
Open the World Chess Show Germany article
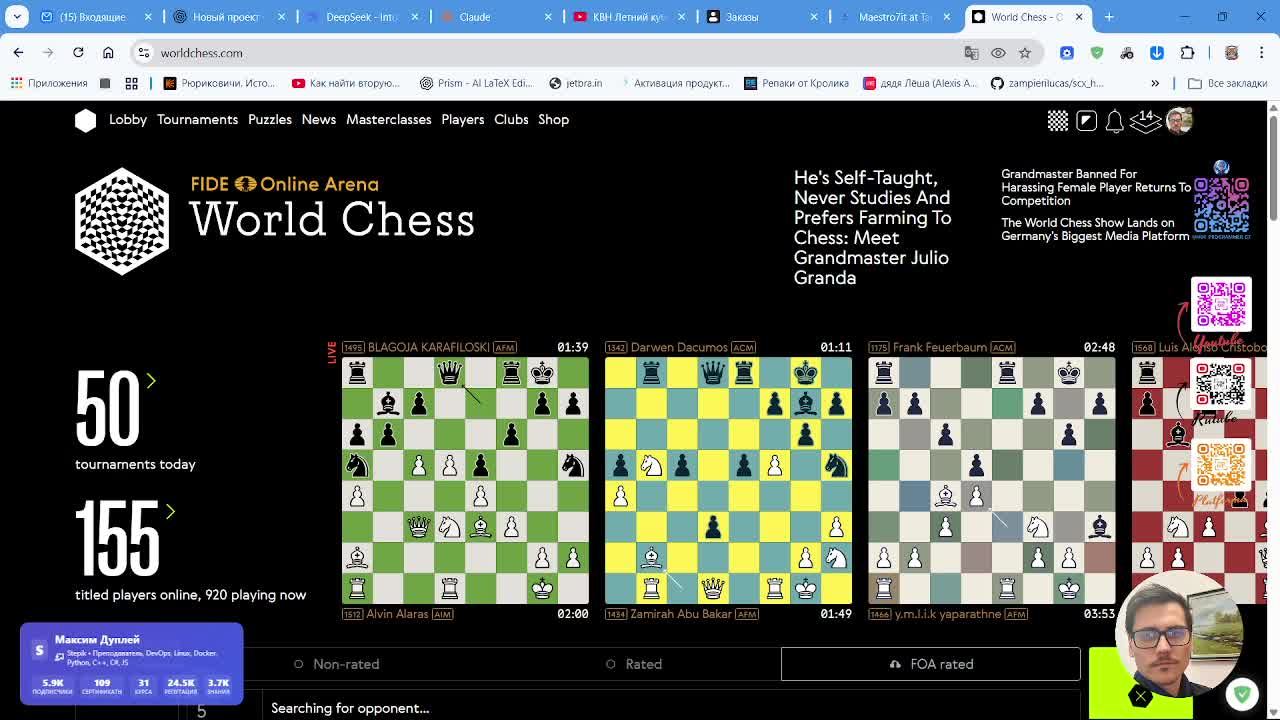[x=1095, y=230]
